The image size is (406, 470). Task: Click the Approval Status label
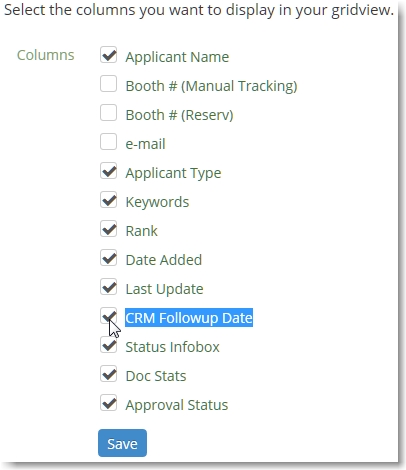[x=177, y=405]
